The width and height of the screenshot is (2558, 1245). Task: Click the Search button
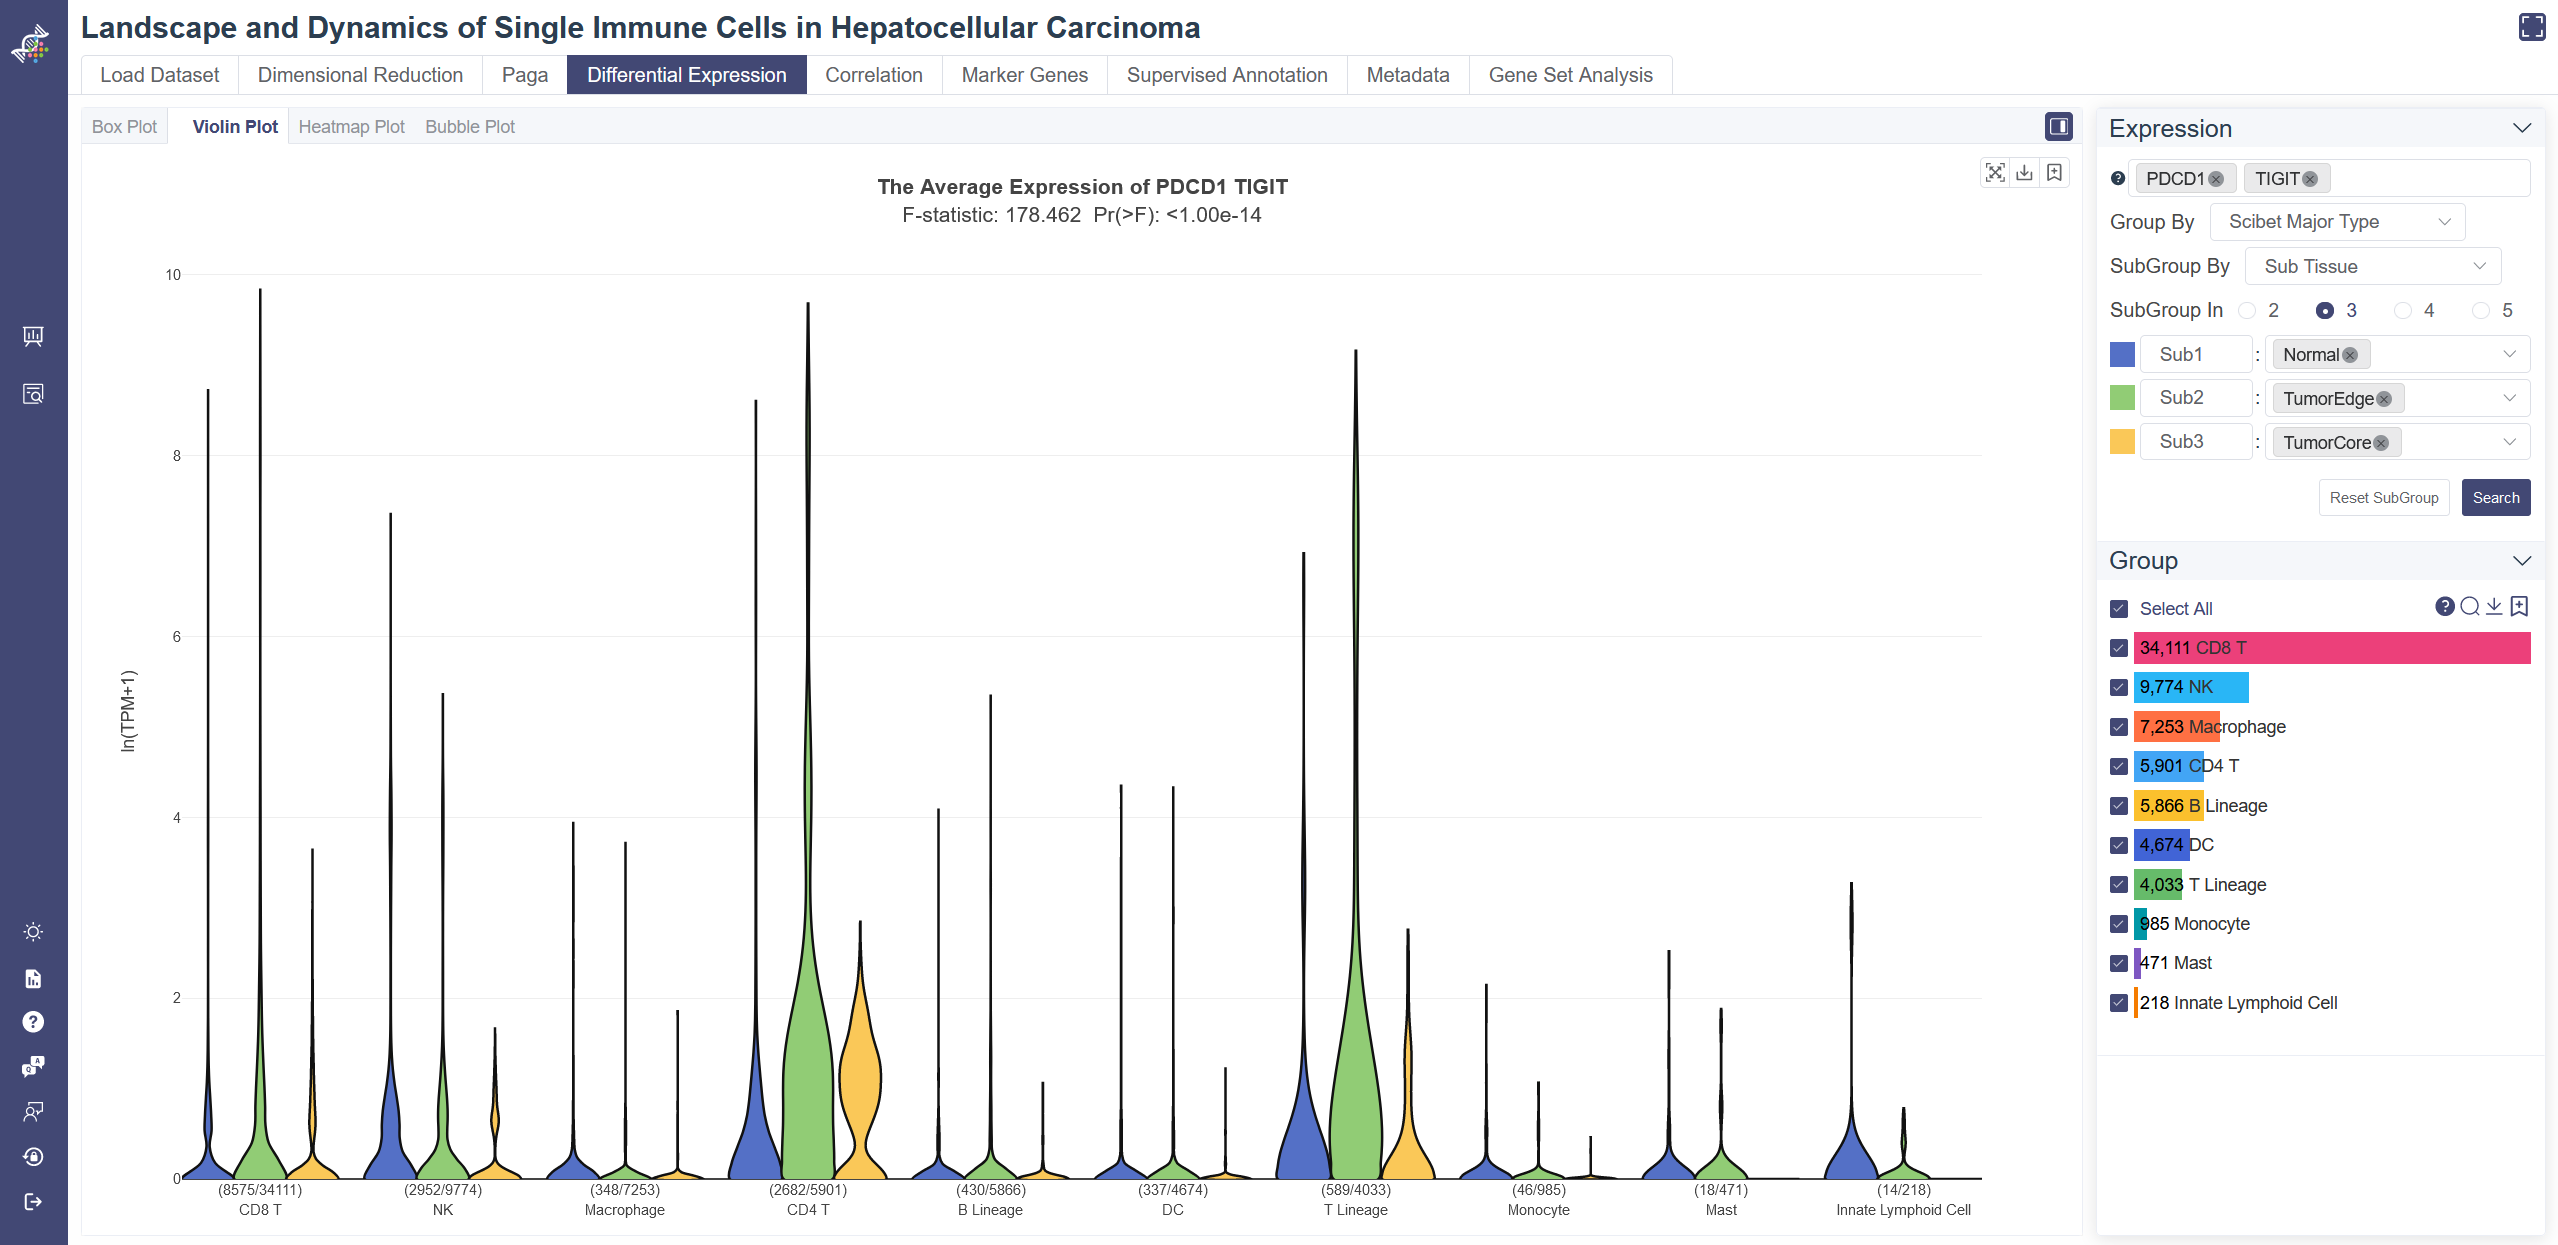[2495, 498]
